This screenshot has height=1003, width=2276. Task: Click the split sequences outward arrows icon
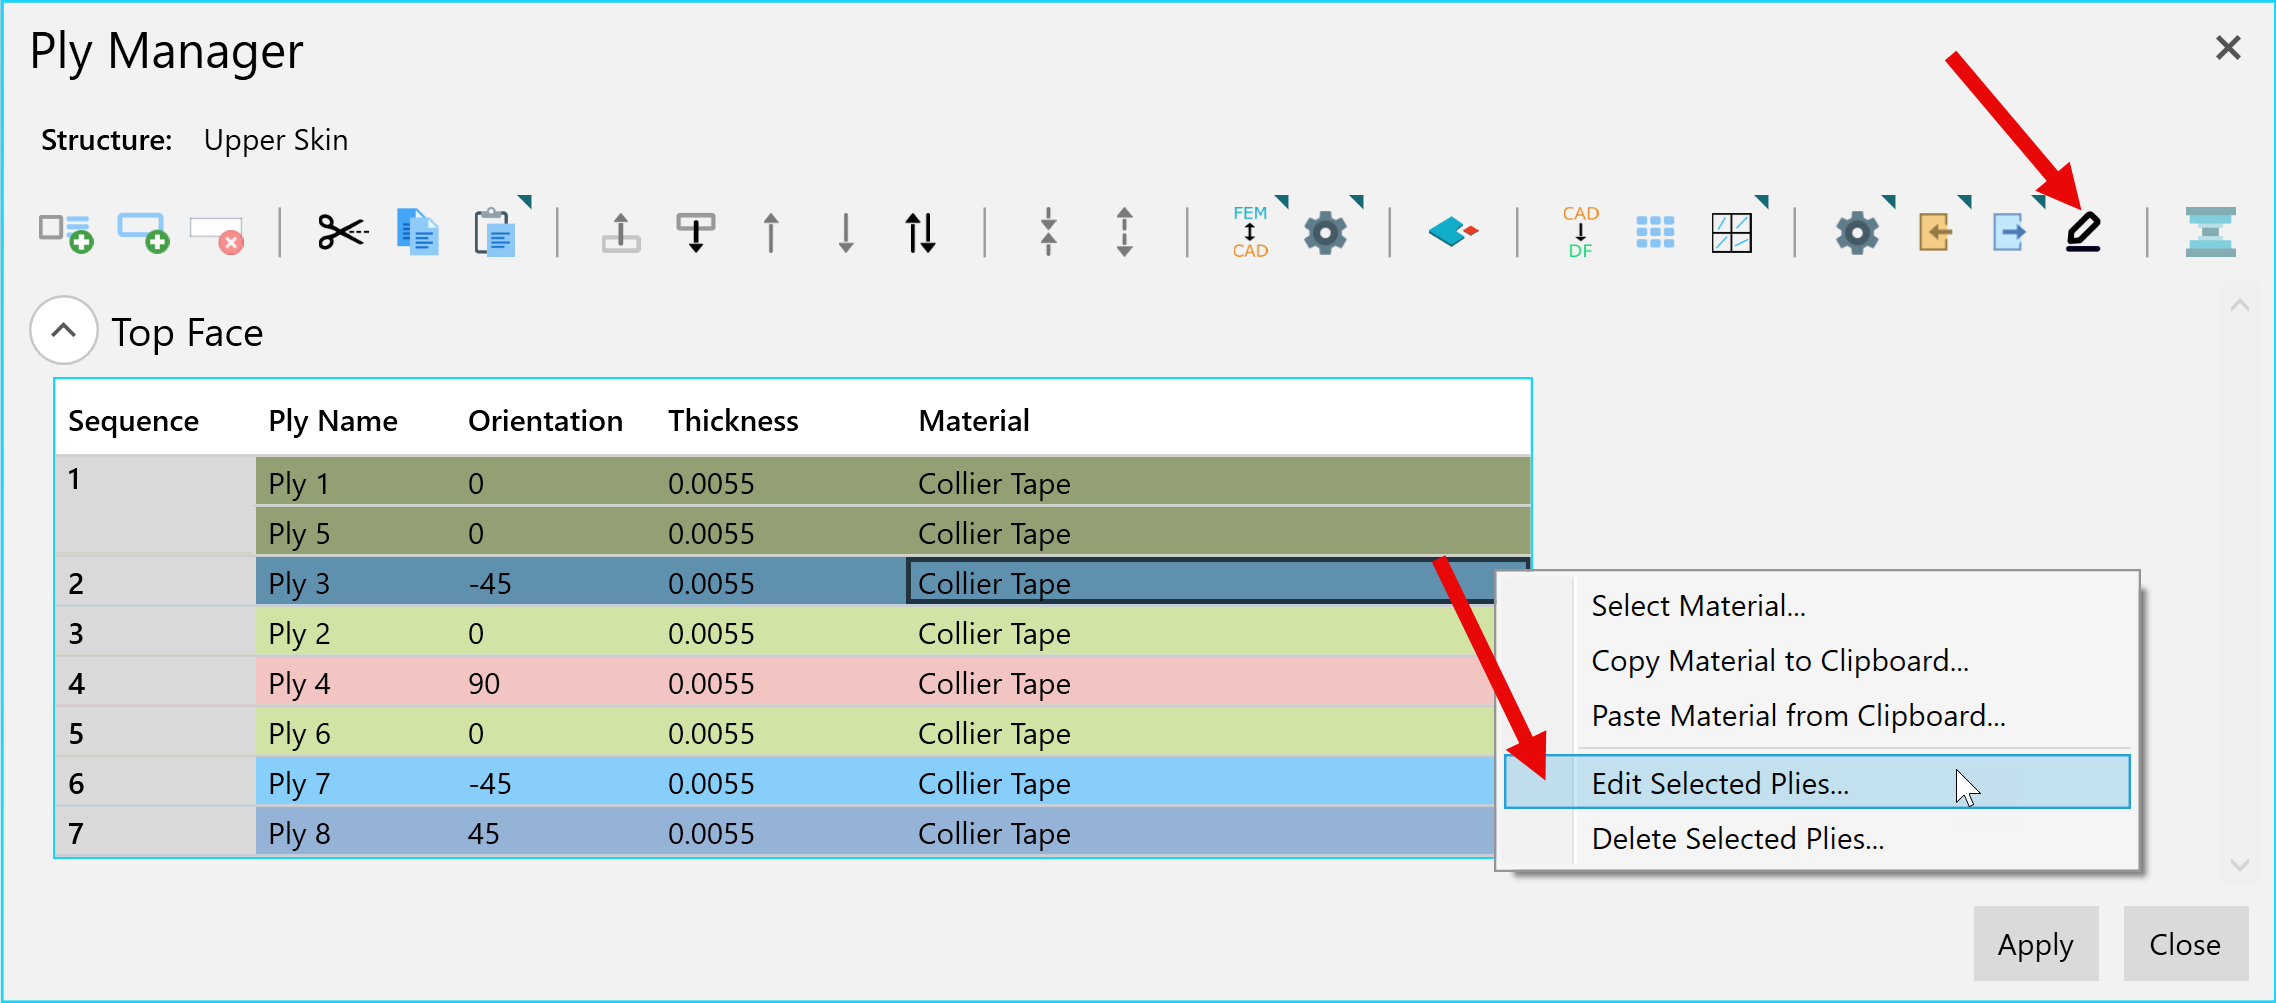coord(1125,232)
